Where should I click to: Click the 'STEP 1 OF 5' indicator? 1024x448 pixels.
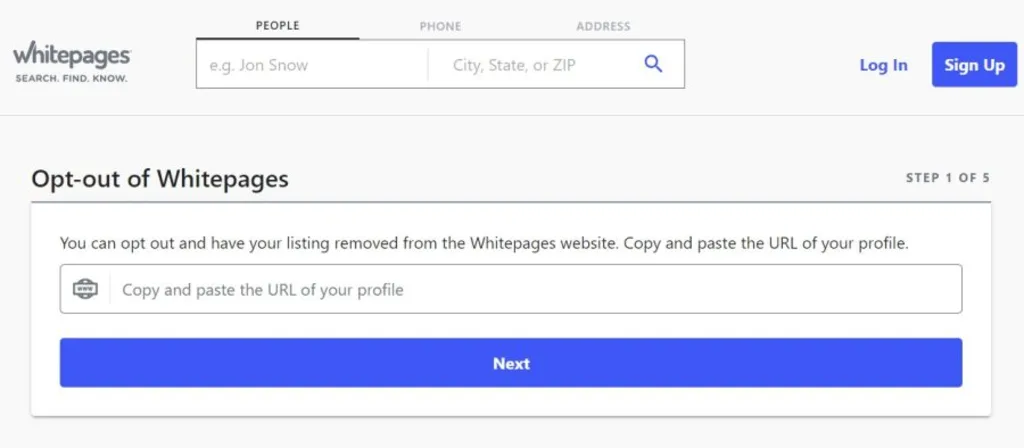click(947, 178)
